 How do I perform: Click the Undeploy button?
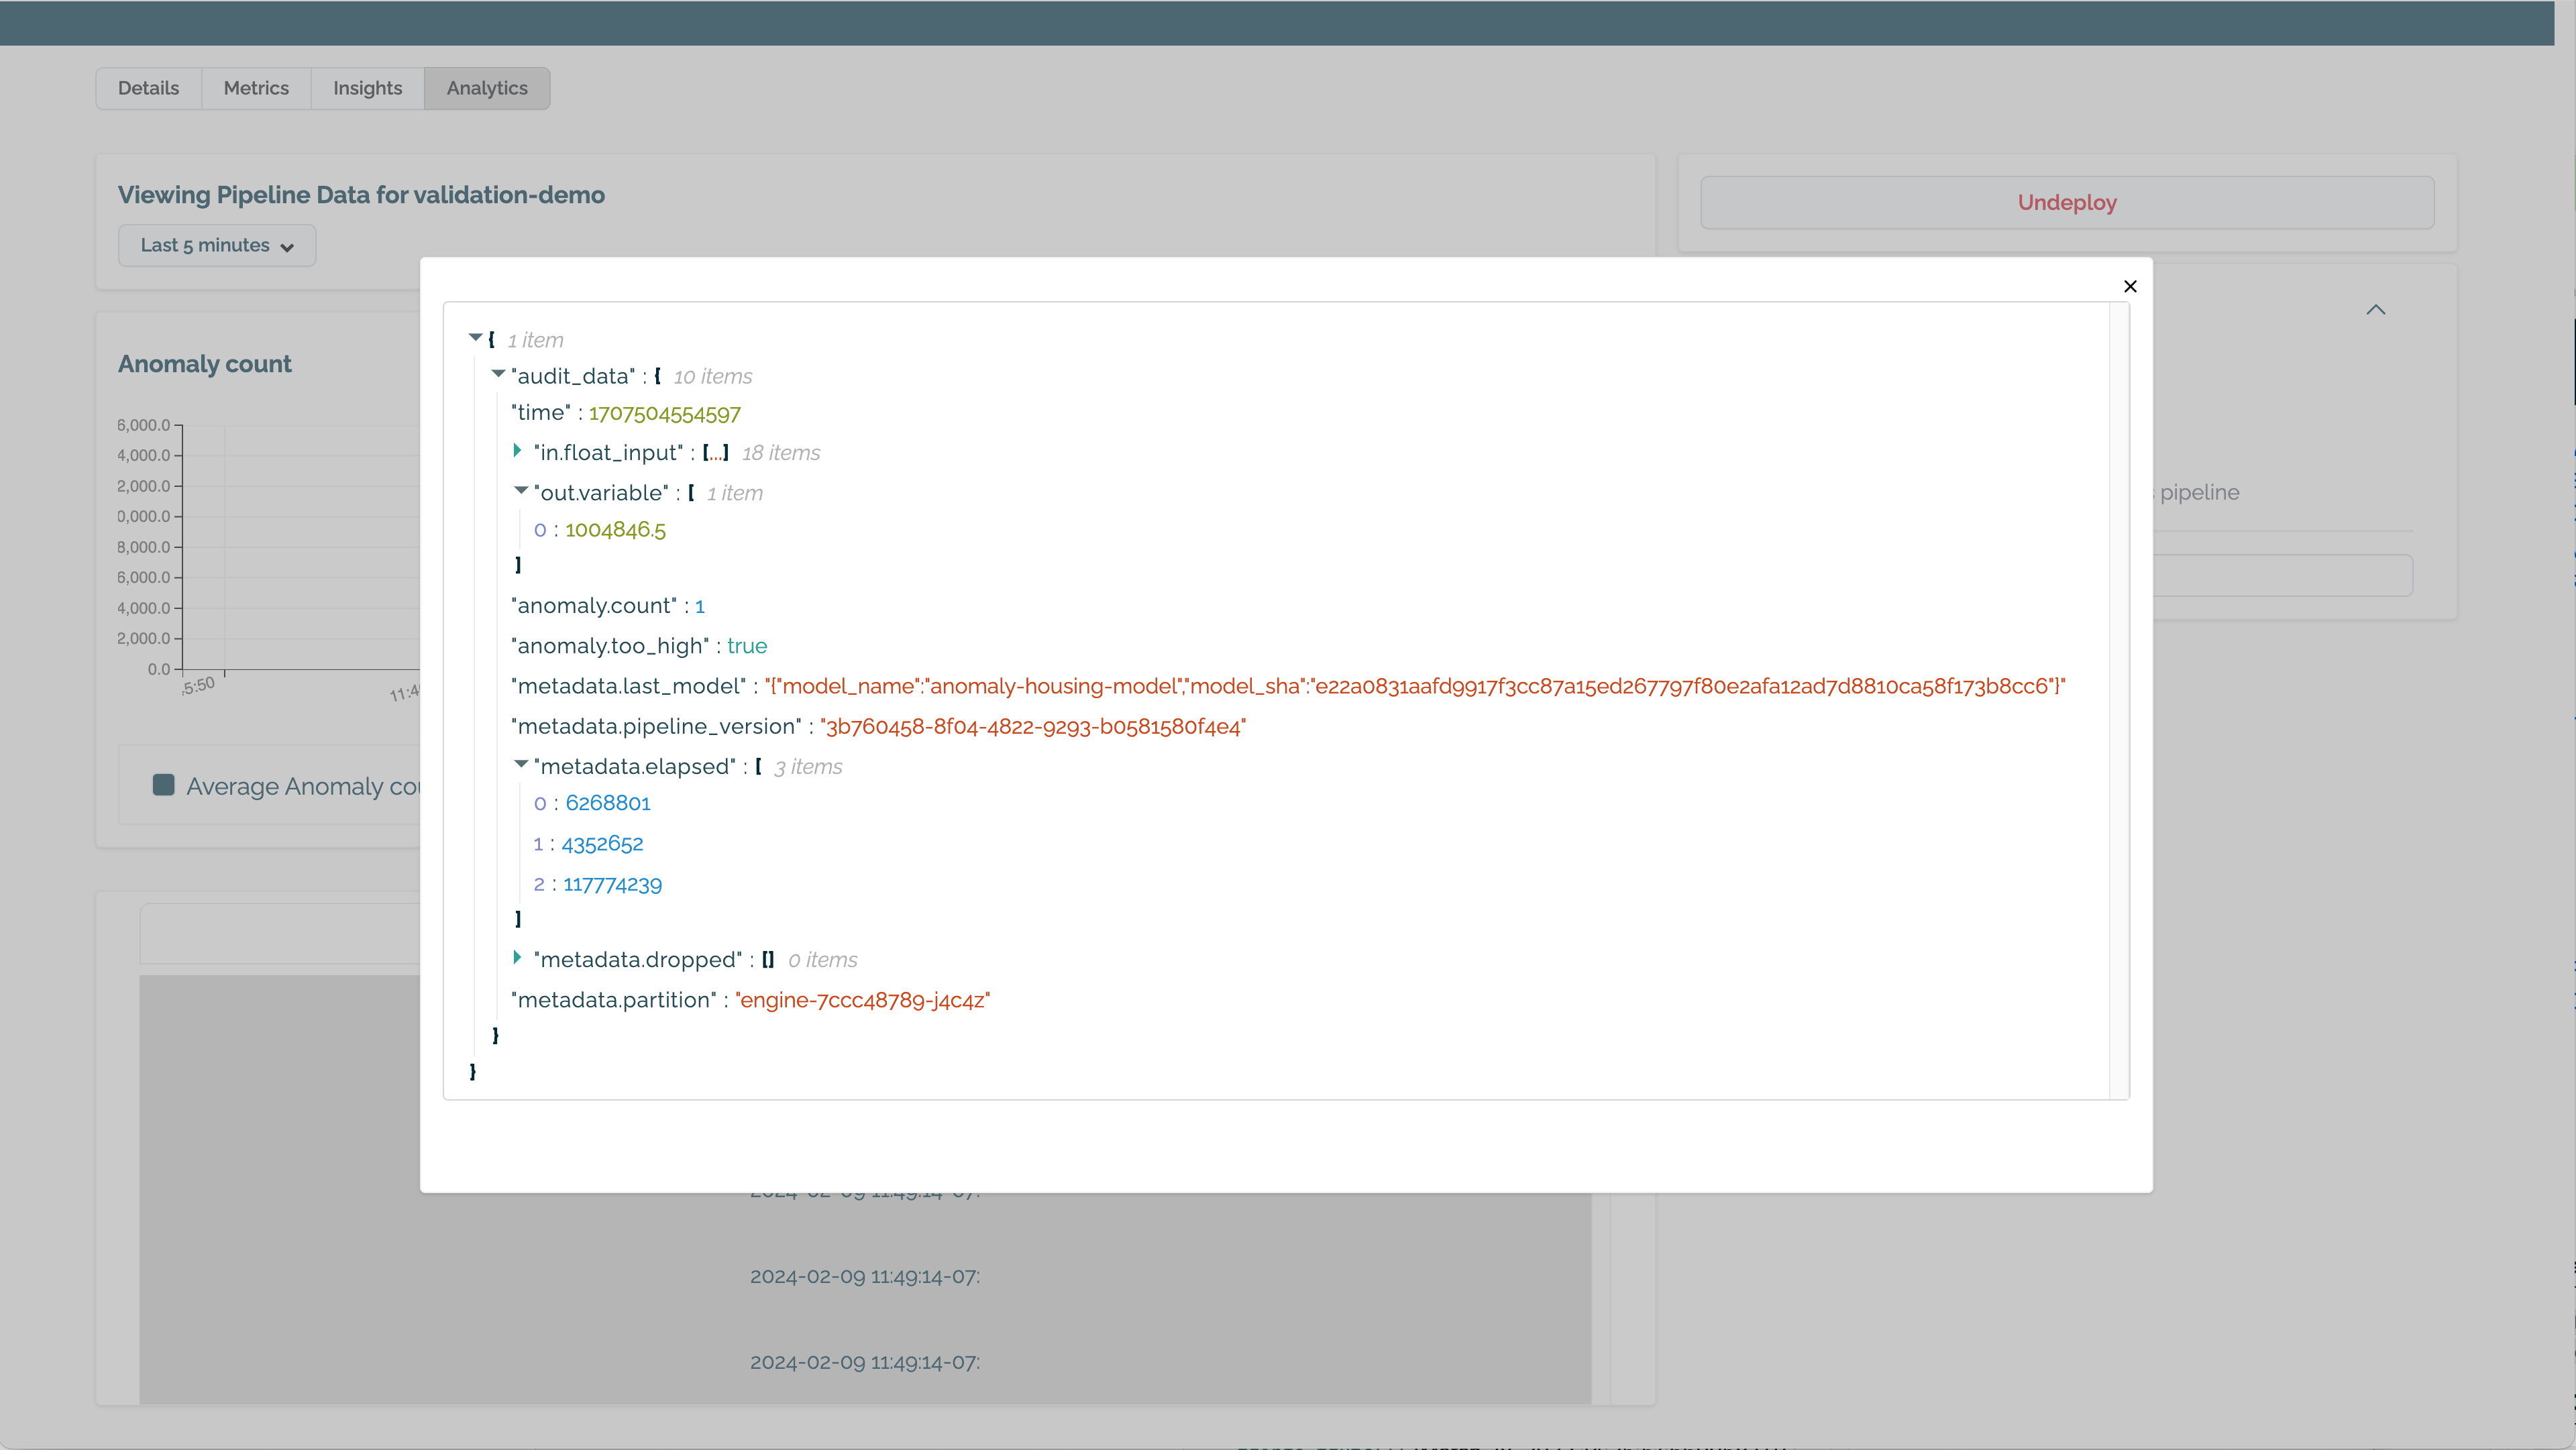tap(2066, 202)
